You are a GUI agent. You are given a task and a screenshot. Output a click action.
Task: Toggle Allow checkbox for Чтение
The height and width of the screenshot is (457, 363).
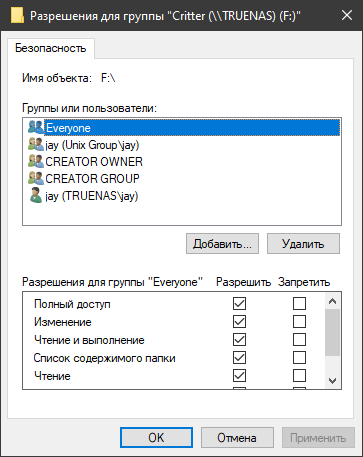click(x=239, y=376)
